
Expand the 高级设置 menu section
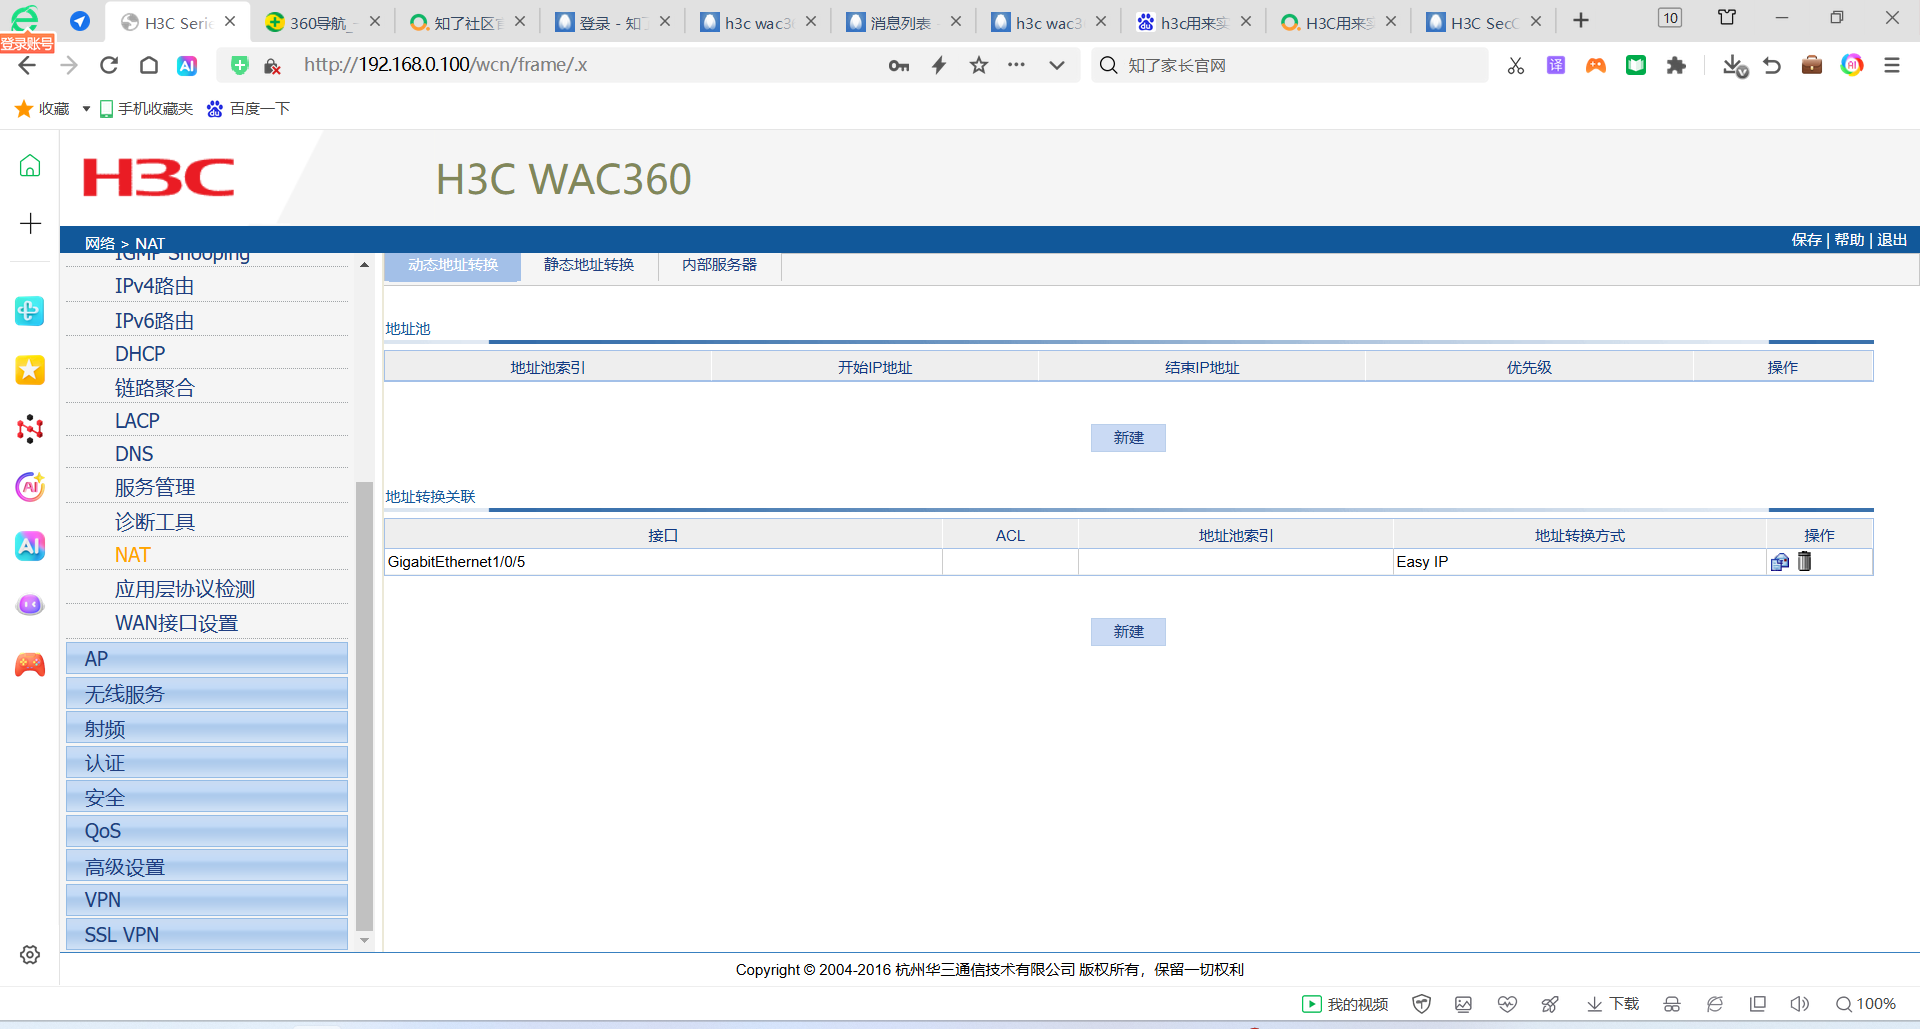(207, 866)
